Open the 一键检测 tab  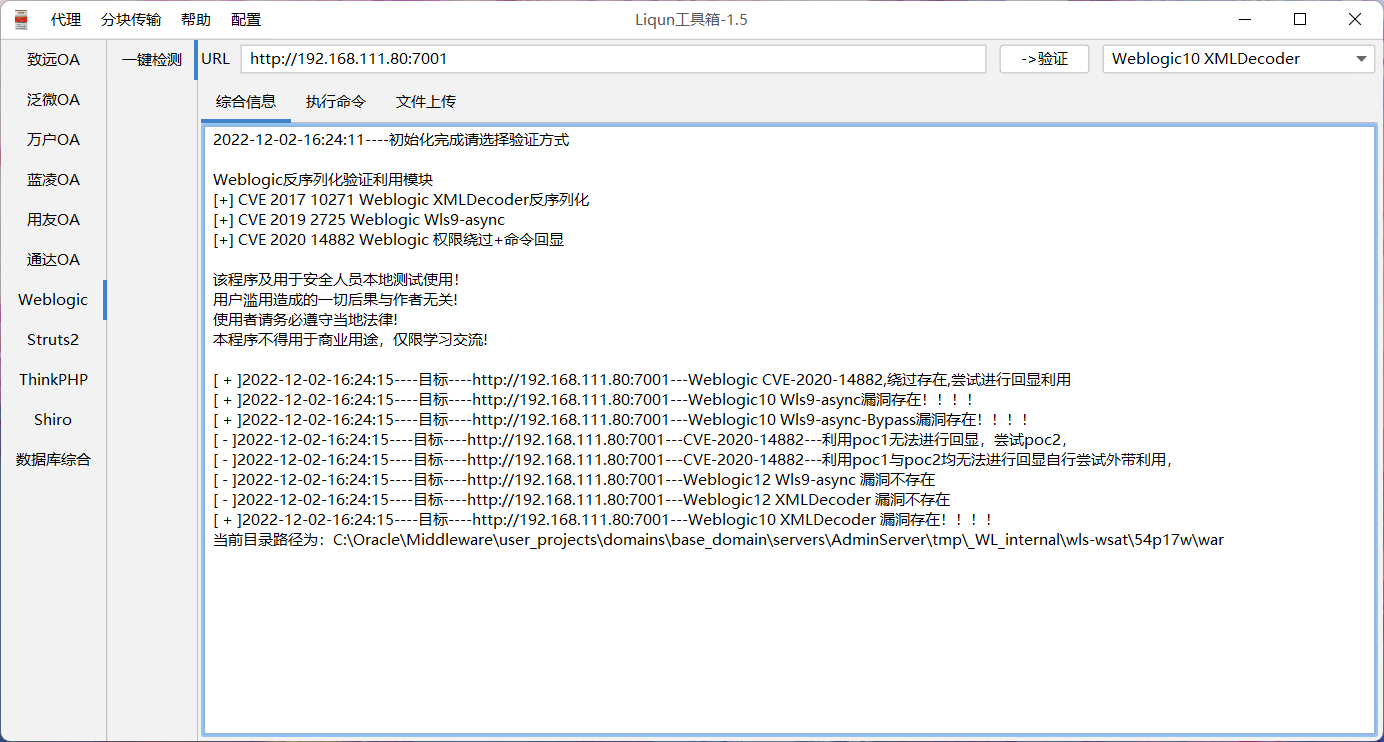point(152,60)
